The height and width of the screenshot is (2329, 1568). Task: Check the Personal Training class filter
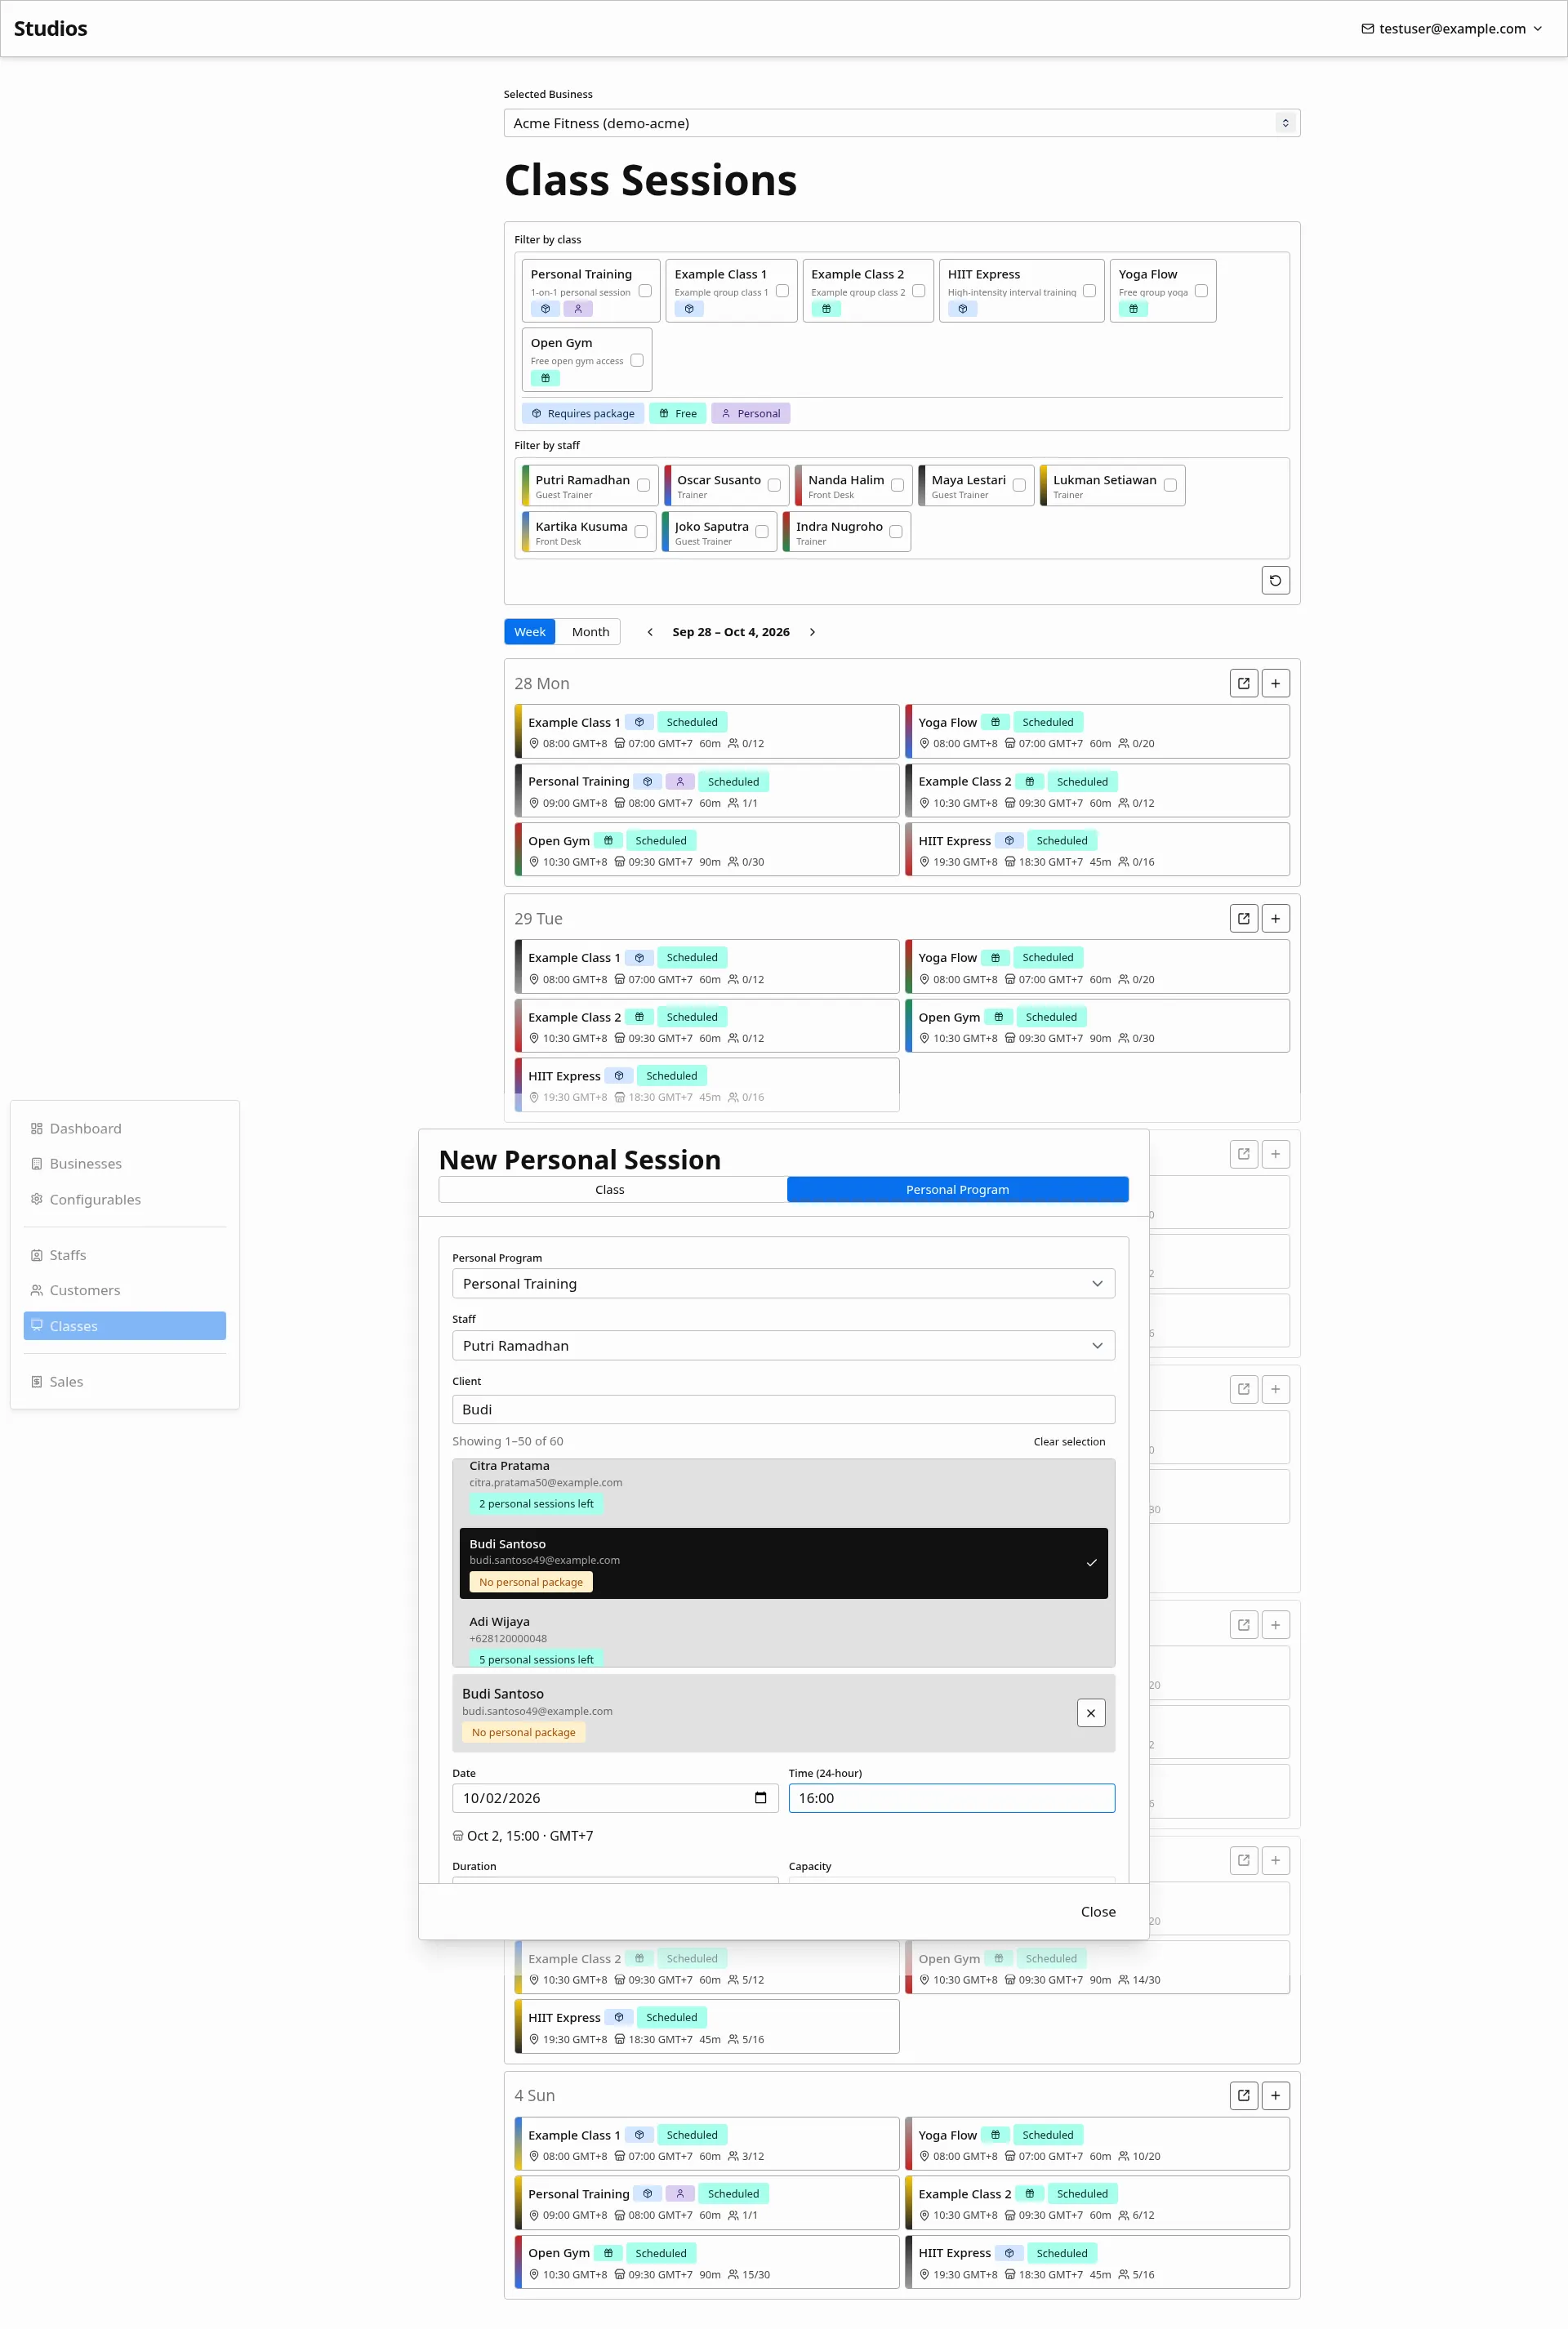645,291
